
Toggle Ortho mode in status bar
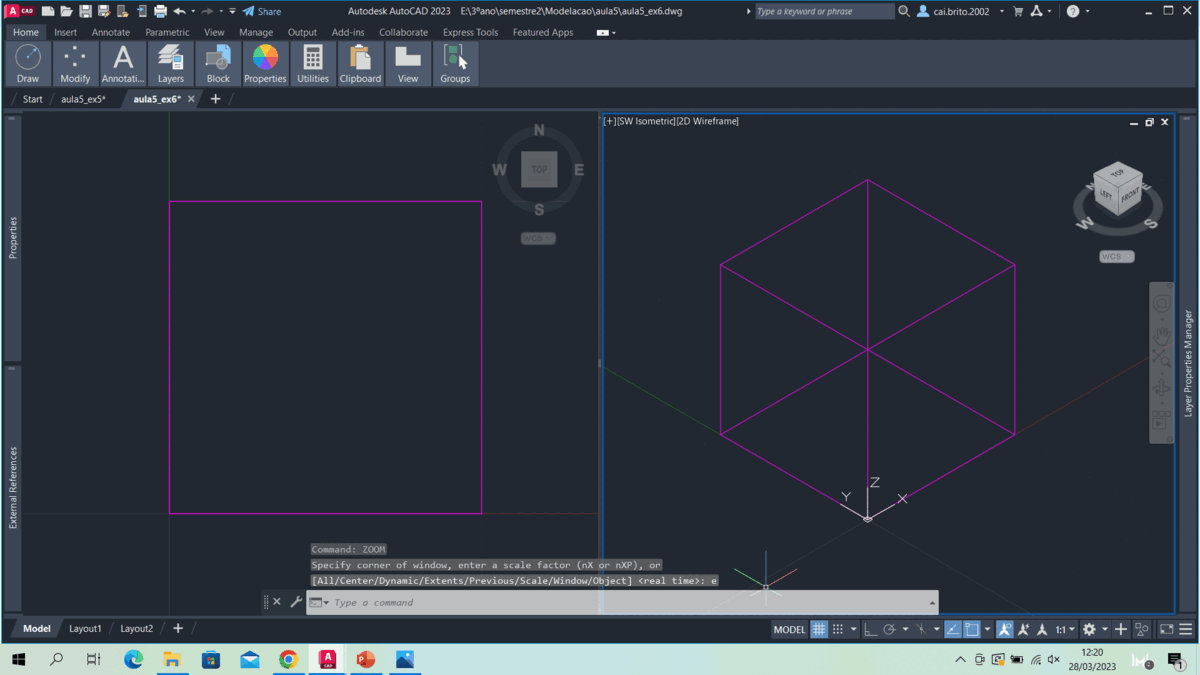(870, 629)
